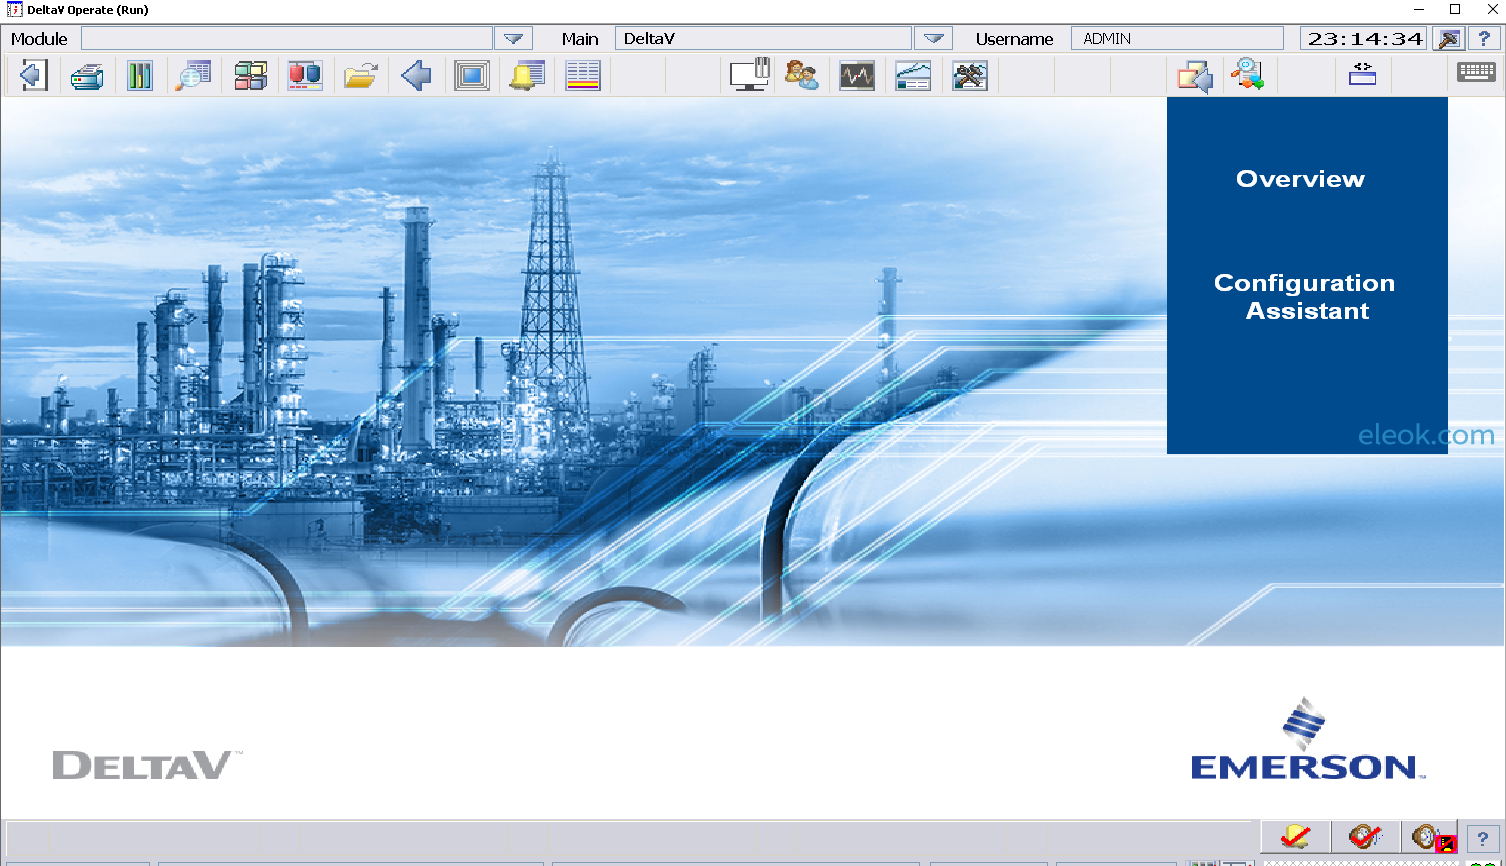The image size is (1506, 866).
Task: Open the Configuration Assistant link
Action: click(1305, 297)
